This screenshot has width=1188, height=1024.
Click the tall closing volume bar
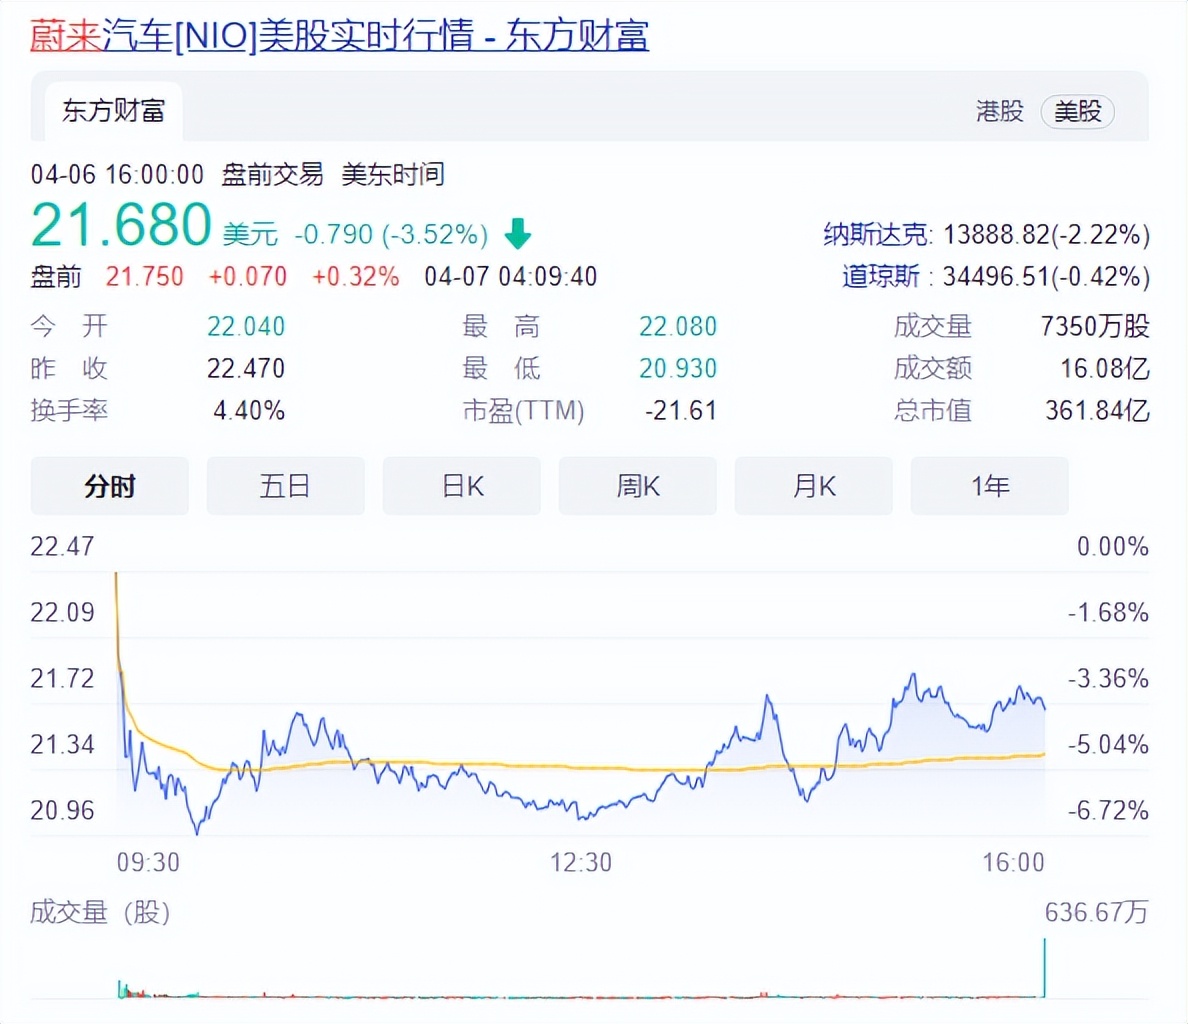1045,968
